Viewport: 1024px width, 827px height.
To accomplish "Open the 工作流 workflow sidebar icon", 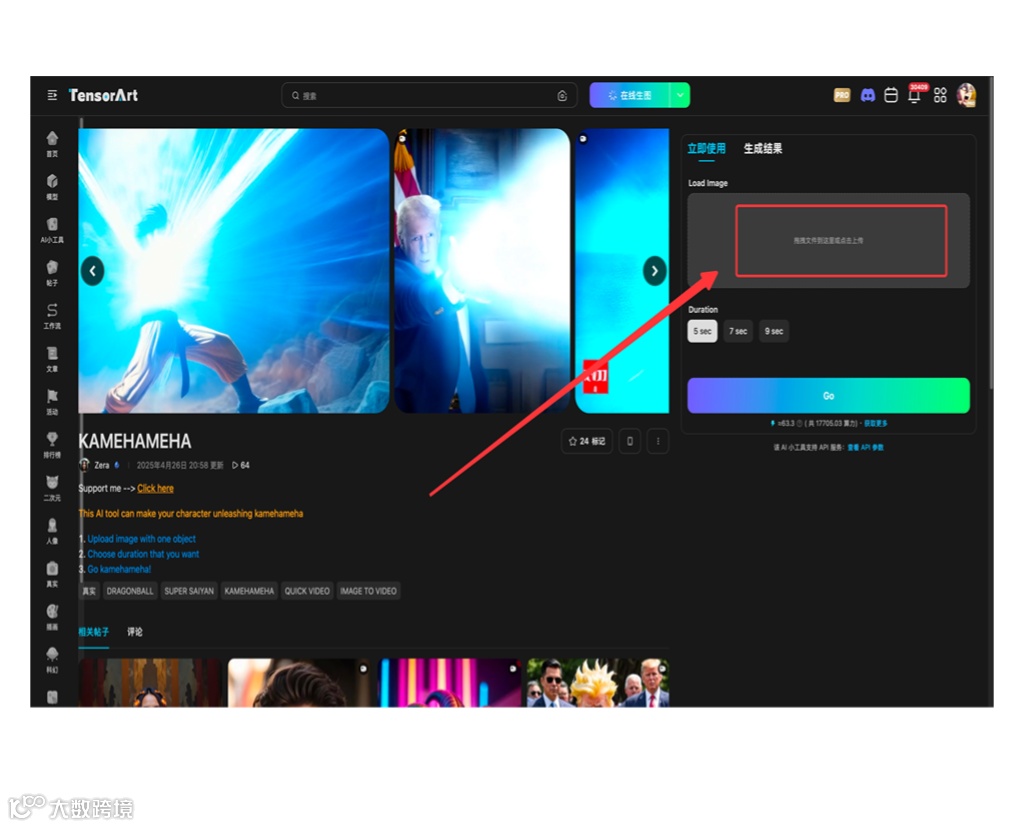I will [x=52, y=316].
